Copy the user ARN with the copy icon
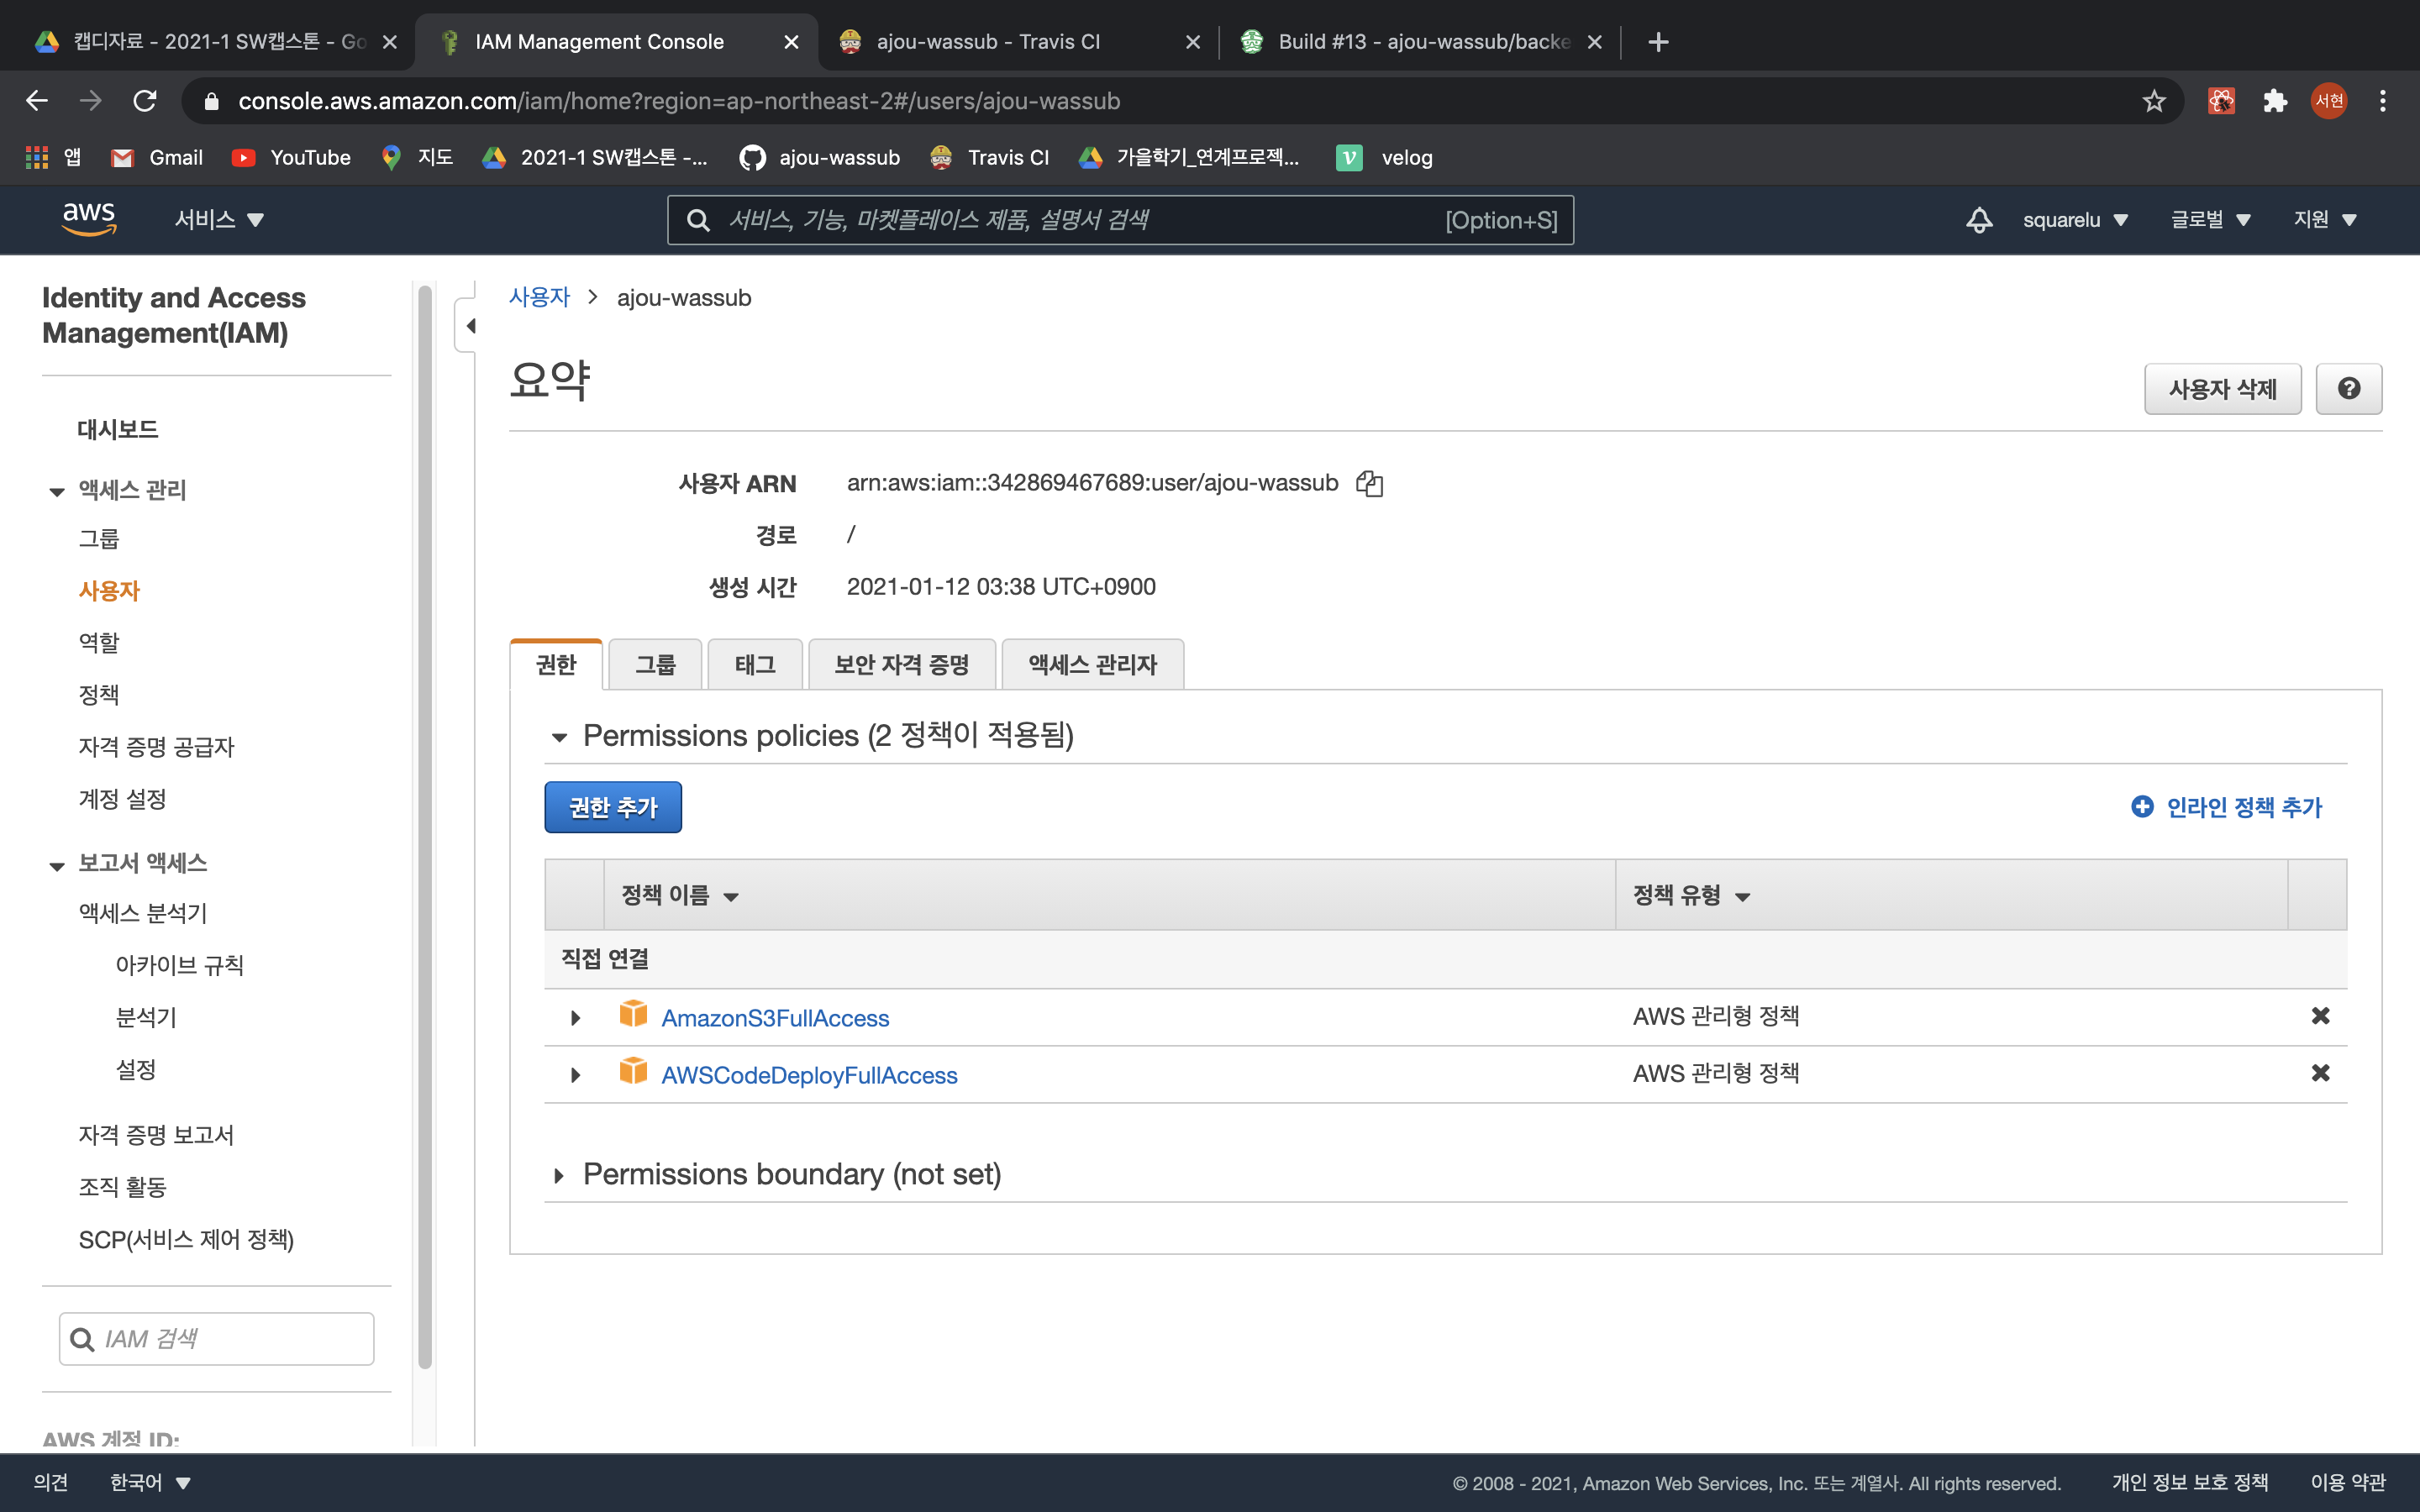The height and width of the screenshot is (1512, 2420). click(x=1369, y=484)
